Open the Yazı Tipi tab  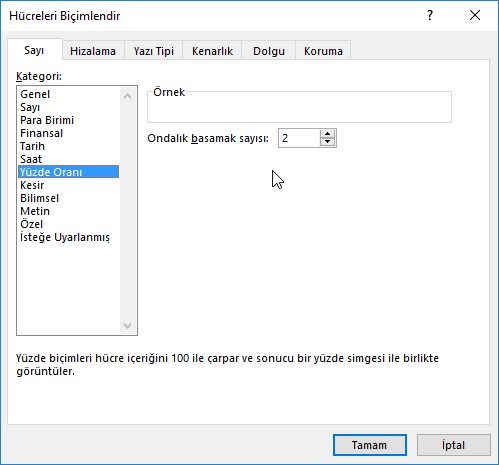click(154, 51)
